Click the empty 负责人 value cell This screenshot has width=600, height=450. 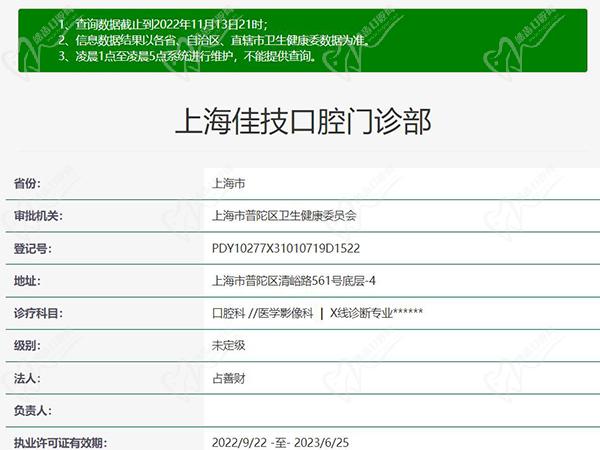[400, 410]
